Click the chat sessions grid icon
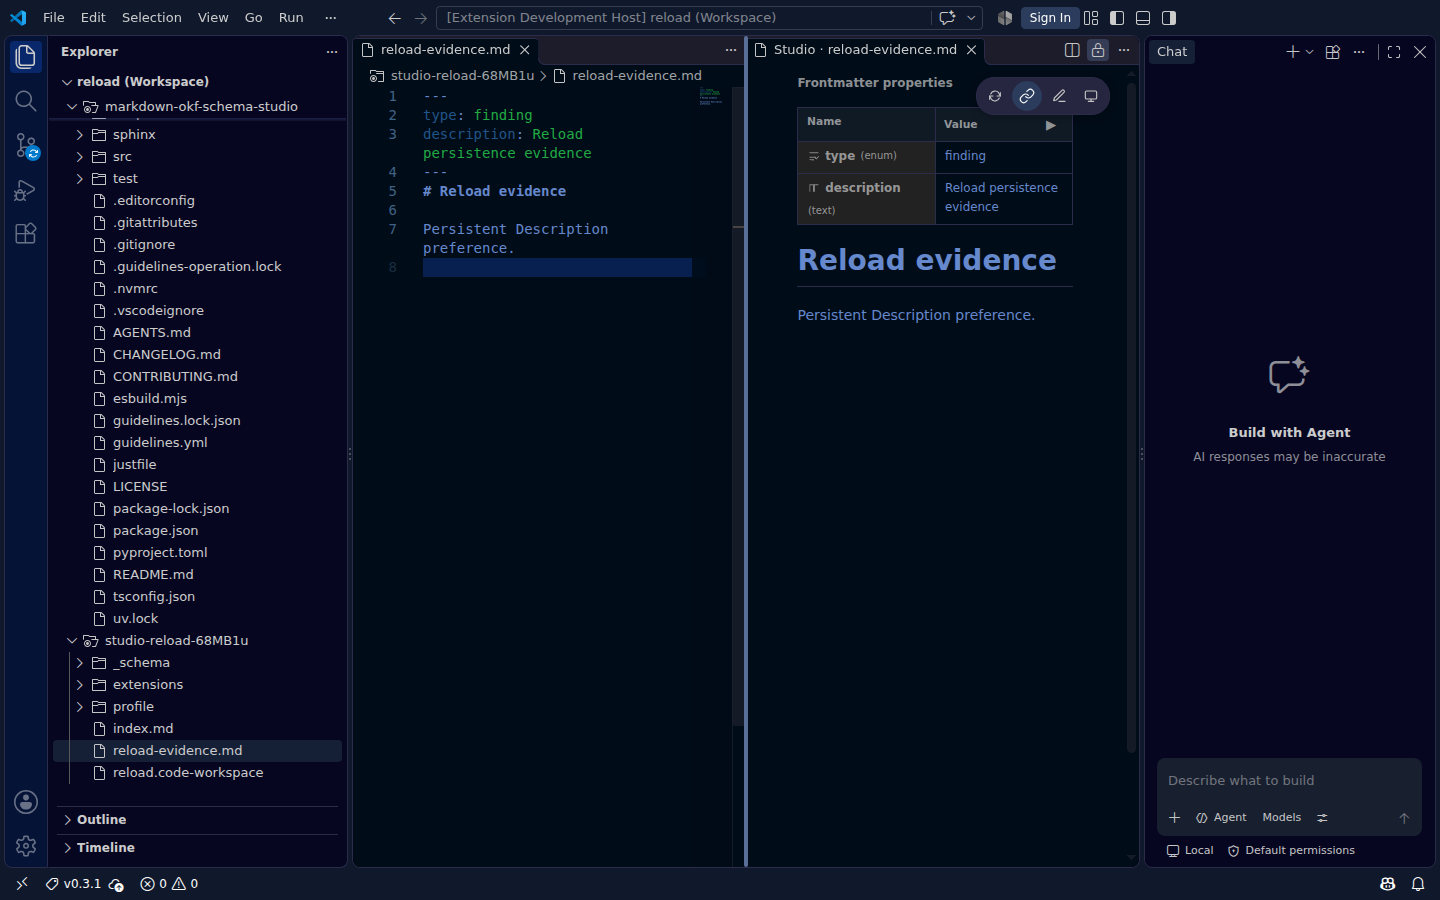Screen dimensions: 1440x900 (x=1333, y=52)
